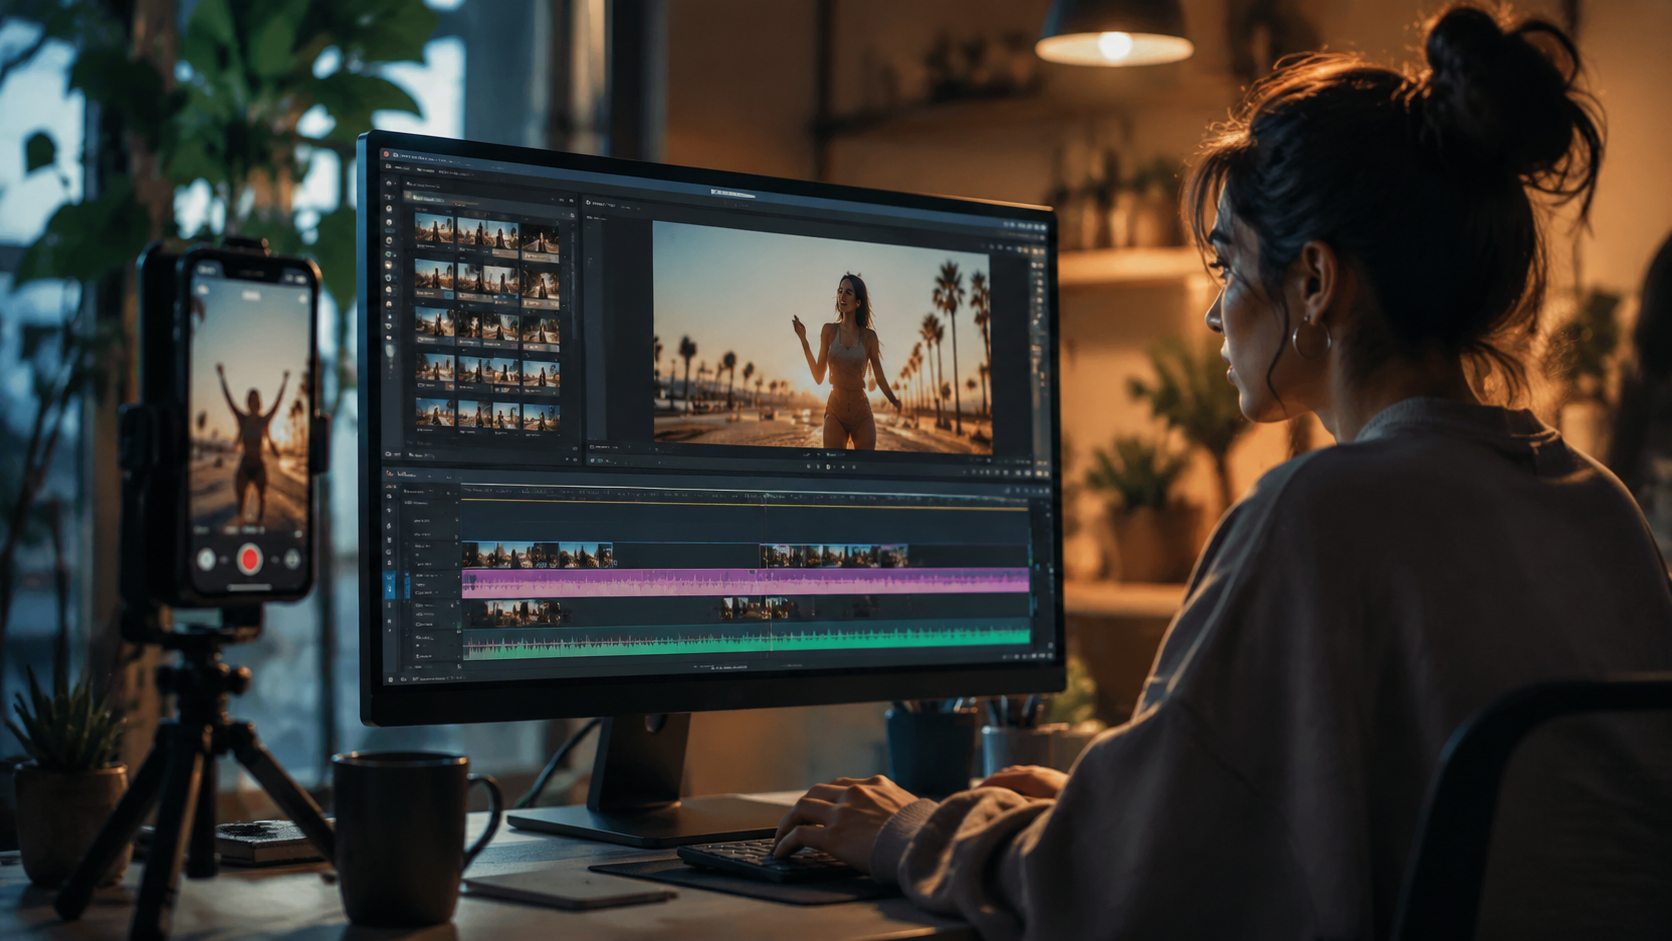1672x941 pixels.
Task: Click the timeline playhead line
Action: 767,575
